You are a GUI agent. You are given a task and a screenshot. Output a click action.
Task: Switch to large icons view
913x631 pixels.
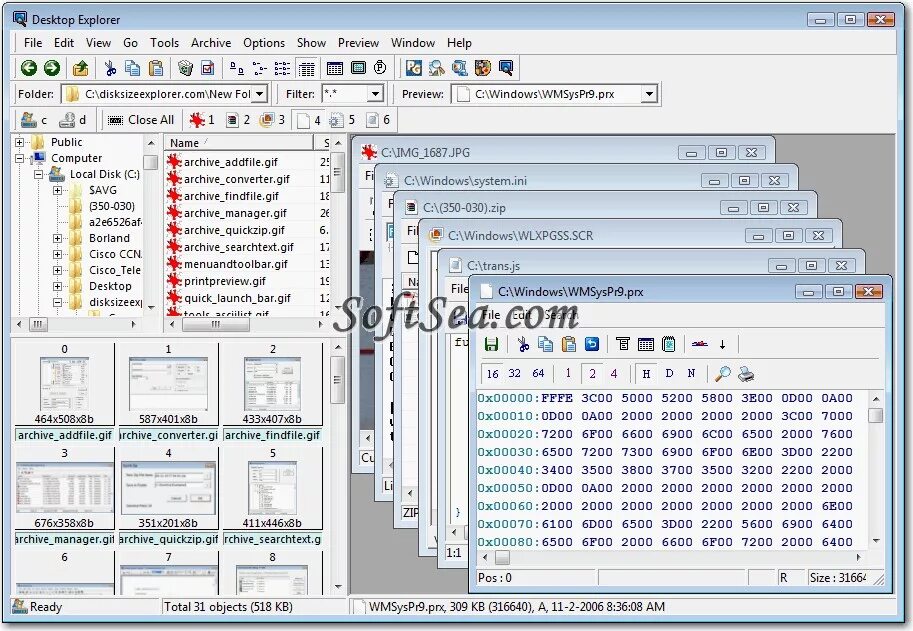click(x=236, y=68)
